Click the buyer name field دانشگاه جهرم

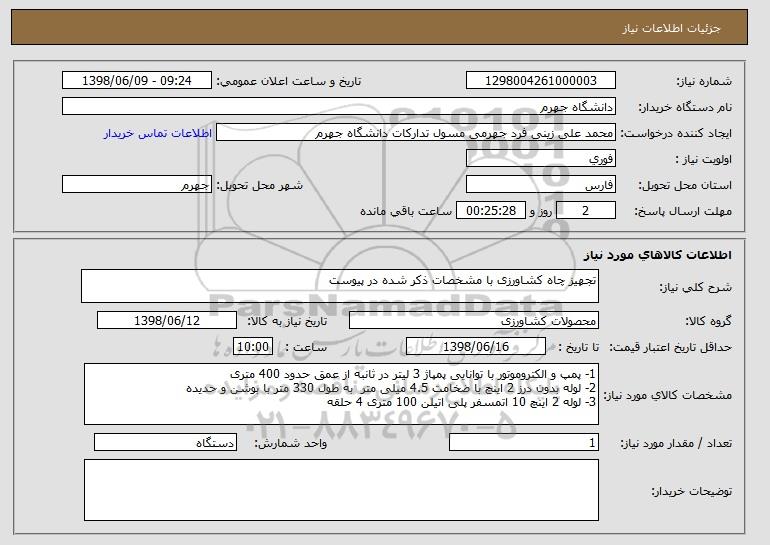(339, 107)
